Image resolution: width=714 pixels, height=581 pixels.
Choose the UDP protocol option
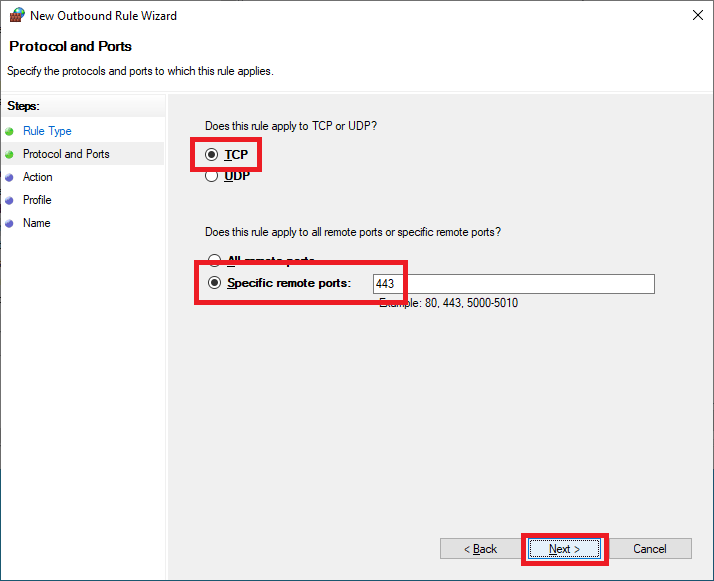coord(212,176)
